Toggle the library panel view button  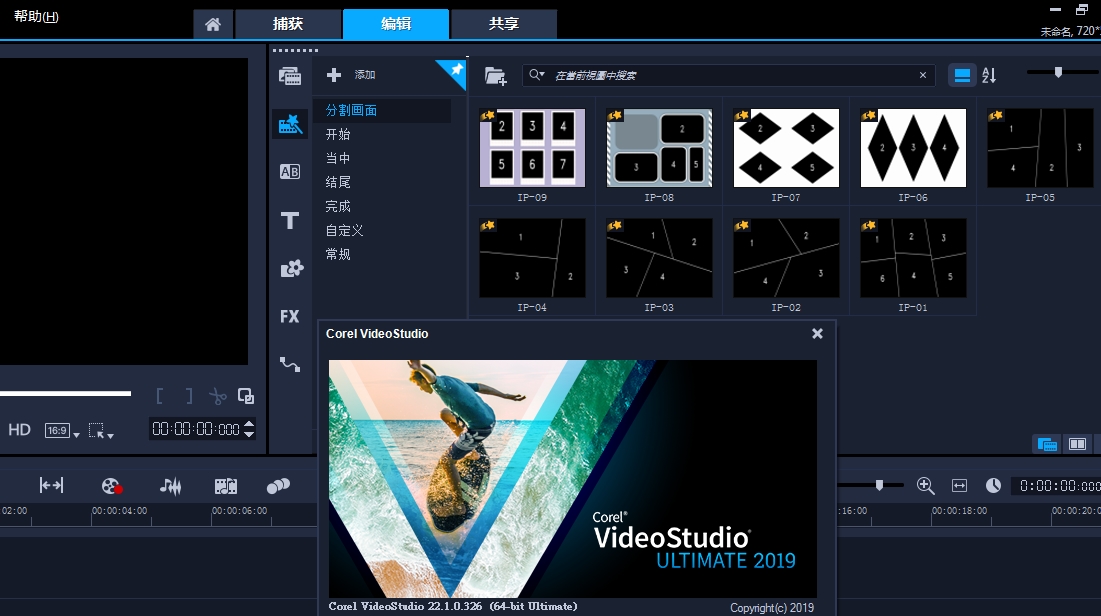(1047, 444)
